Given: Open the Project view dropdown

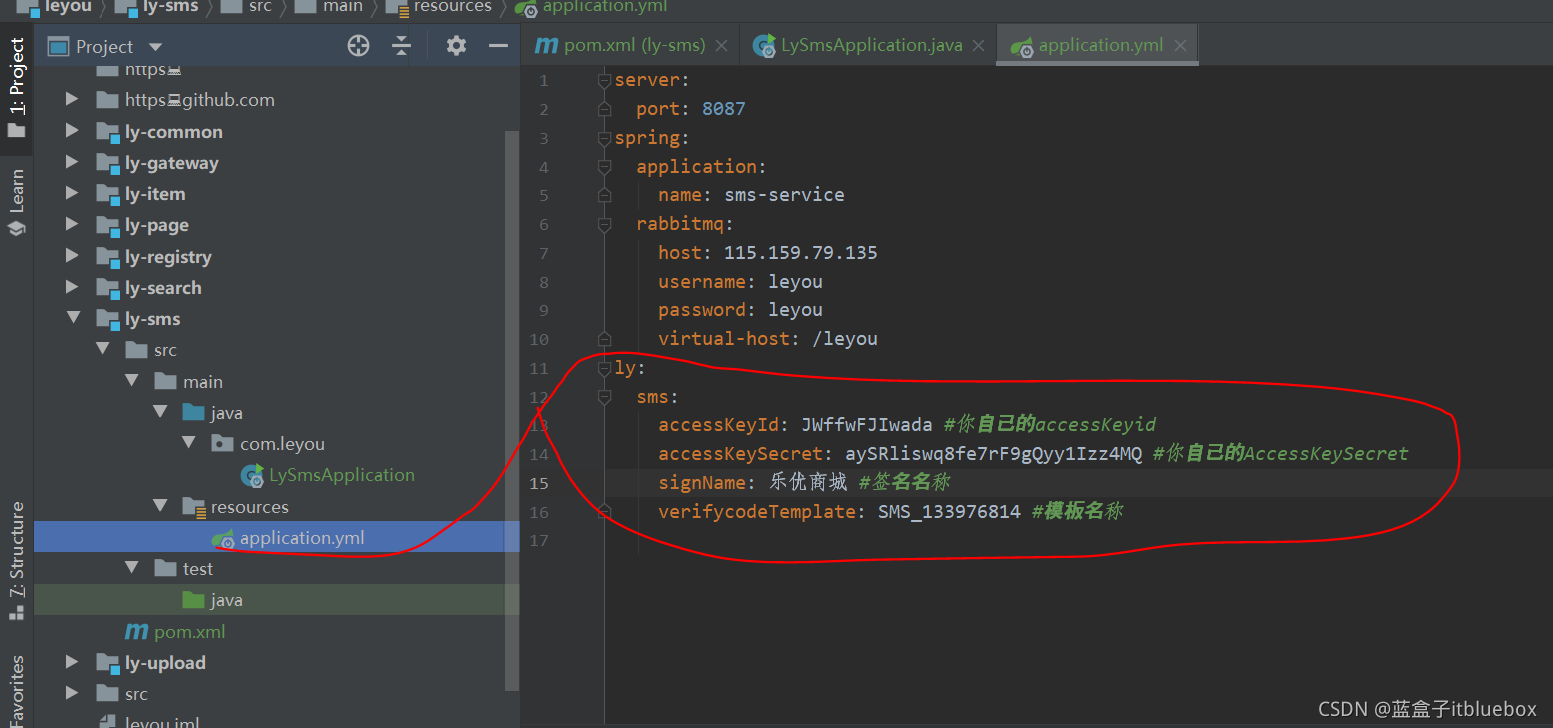Looking at the screenshot, I should tap(155, 47).
